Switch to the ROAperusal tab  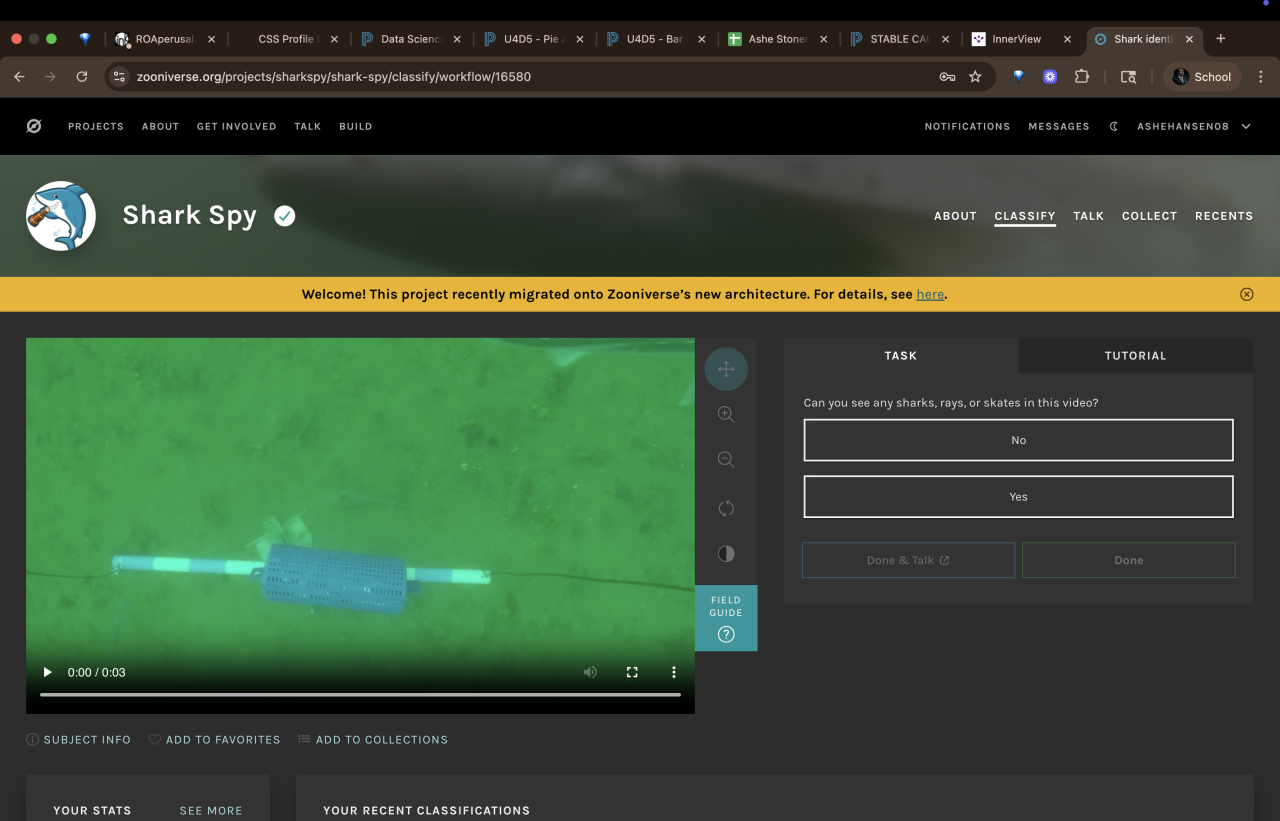tap(166, 39)
